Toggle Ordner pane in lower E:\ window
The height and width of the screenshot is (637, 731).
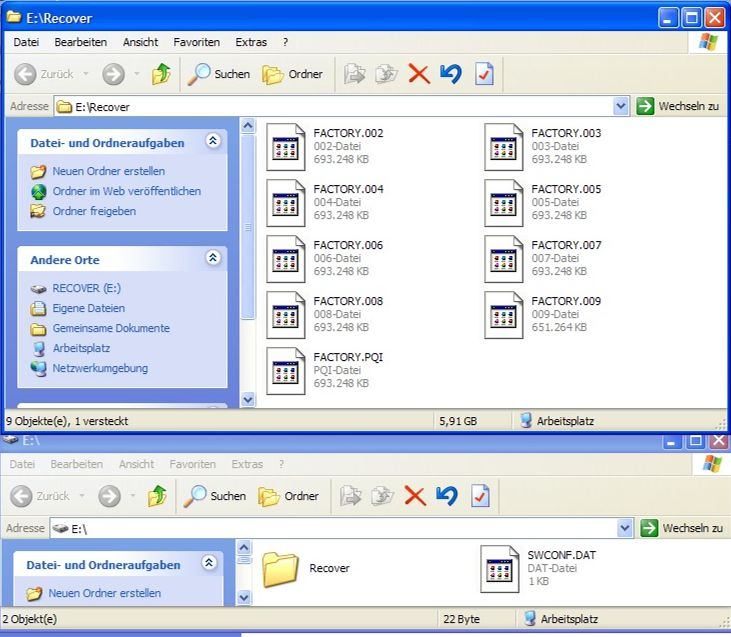pos(289,496)
